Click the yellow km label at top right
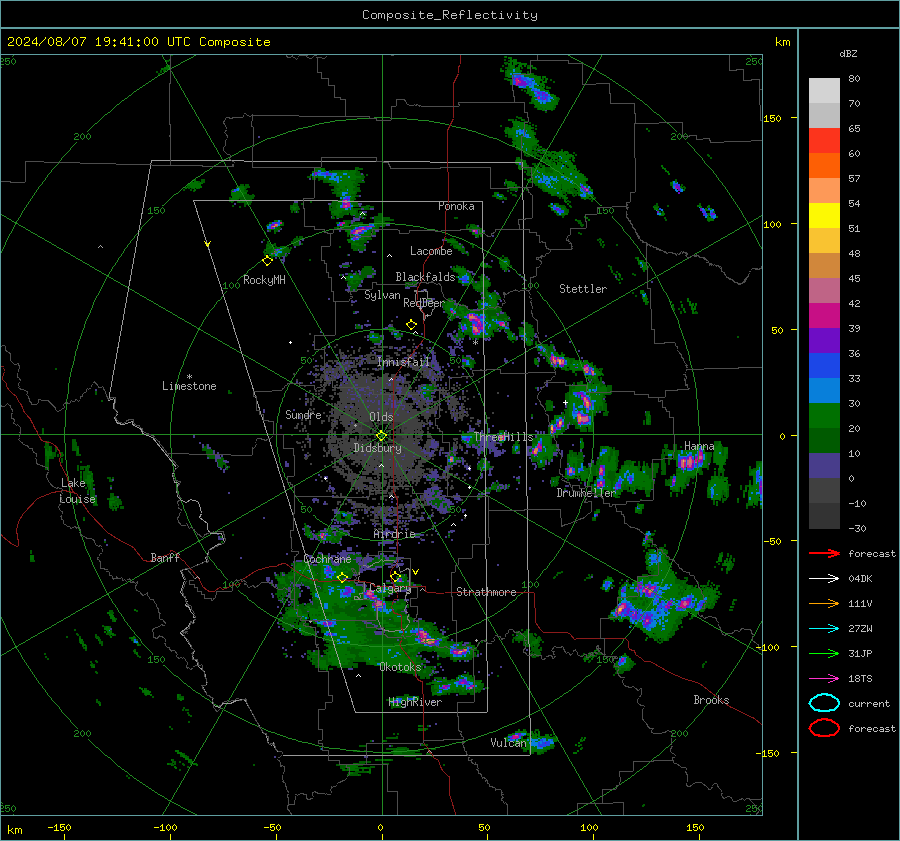This screenshot has height=841, width=900. [782, 42]
